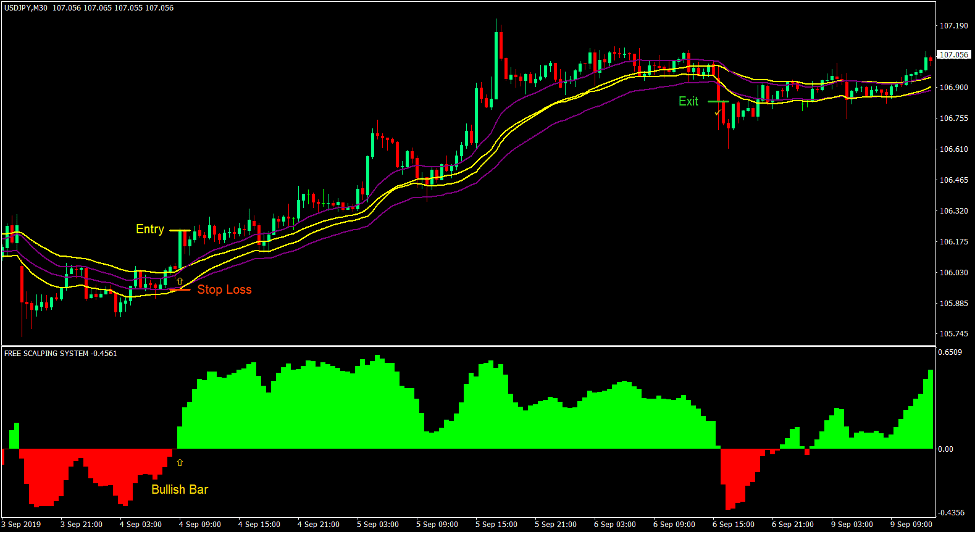The height and width of the screenshot is (533, 977).
Task: Click the 106.320 level on price scale
Action: click(953, 211)
